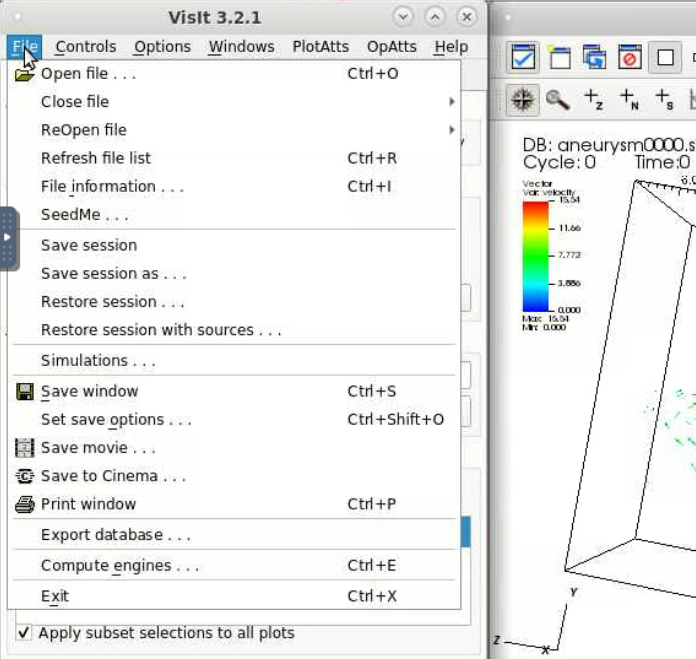Click the Save window floppy disk icon
Viewport: 696px width, 659px height.
(24, 391)
